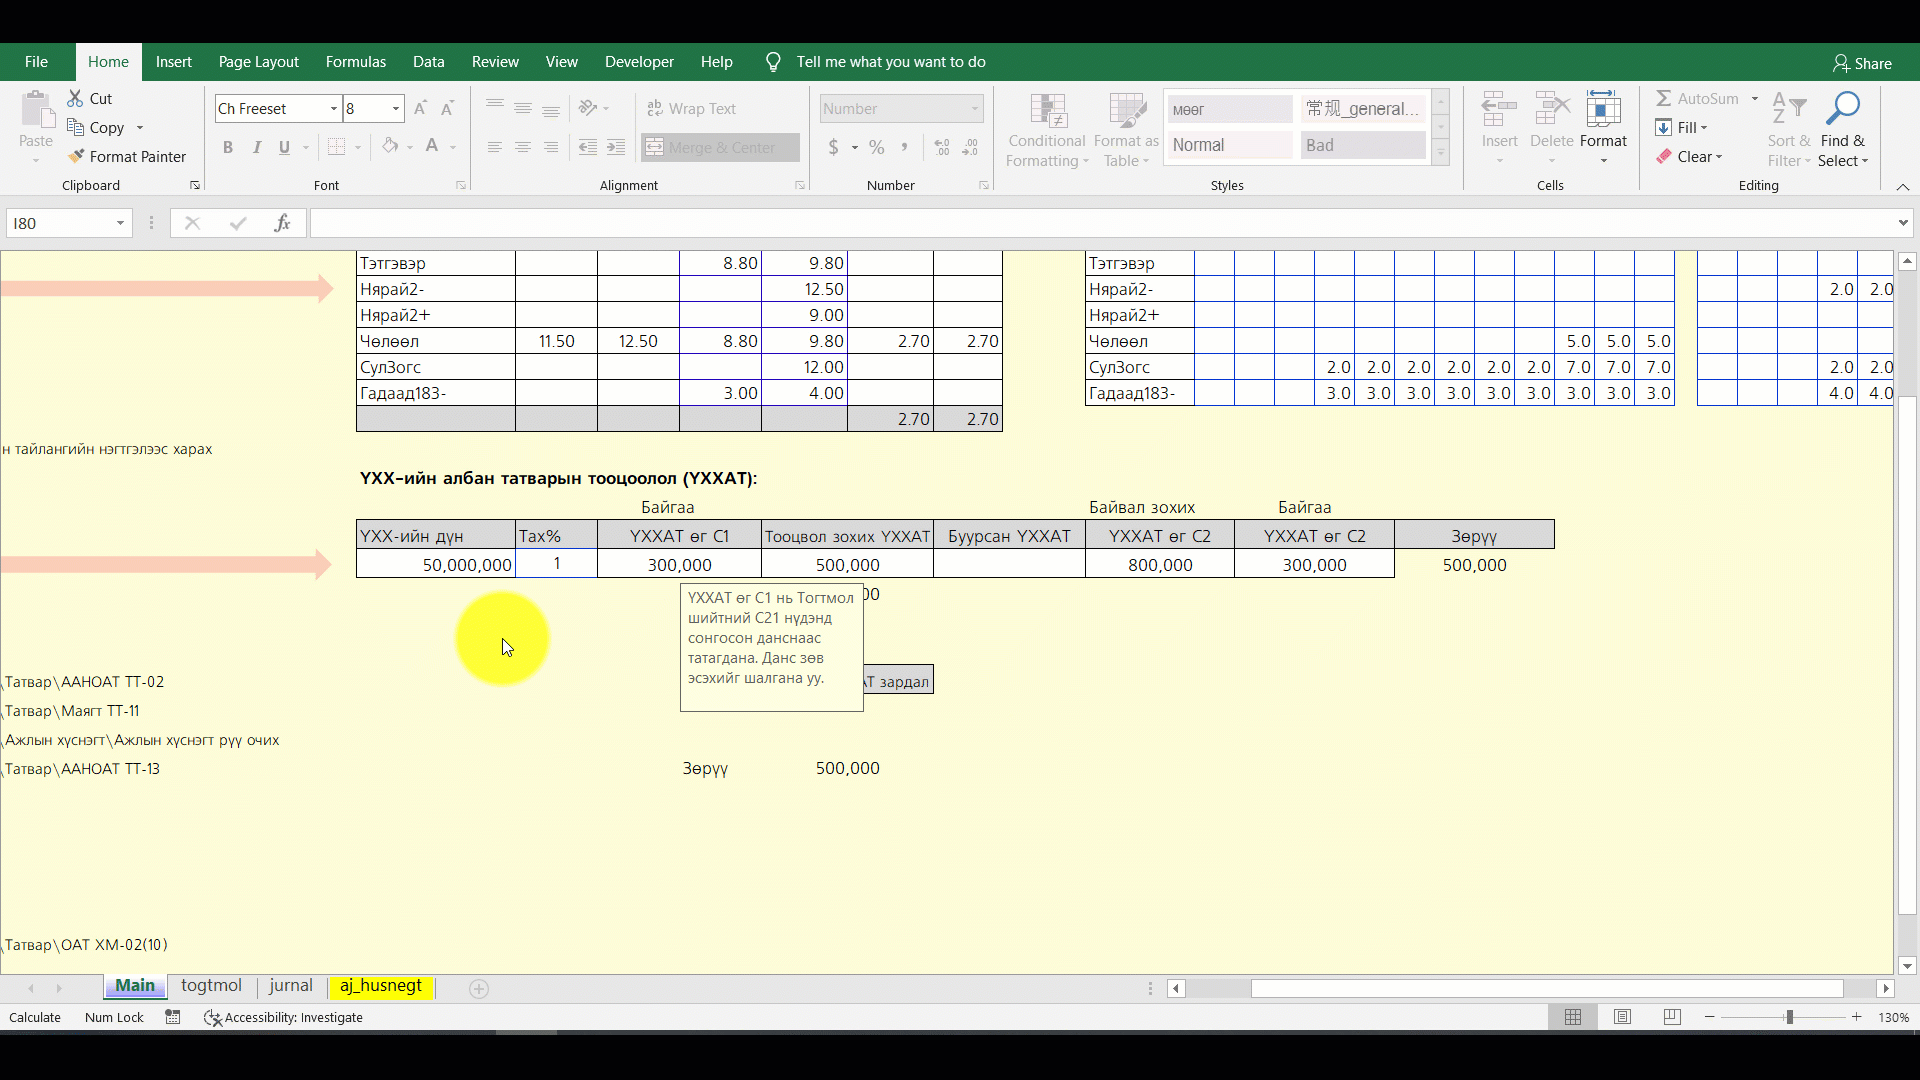Expand the Number format combo box
This screenshot has height=1080, width=1920.
click(974, 108)
